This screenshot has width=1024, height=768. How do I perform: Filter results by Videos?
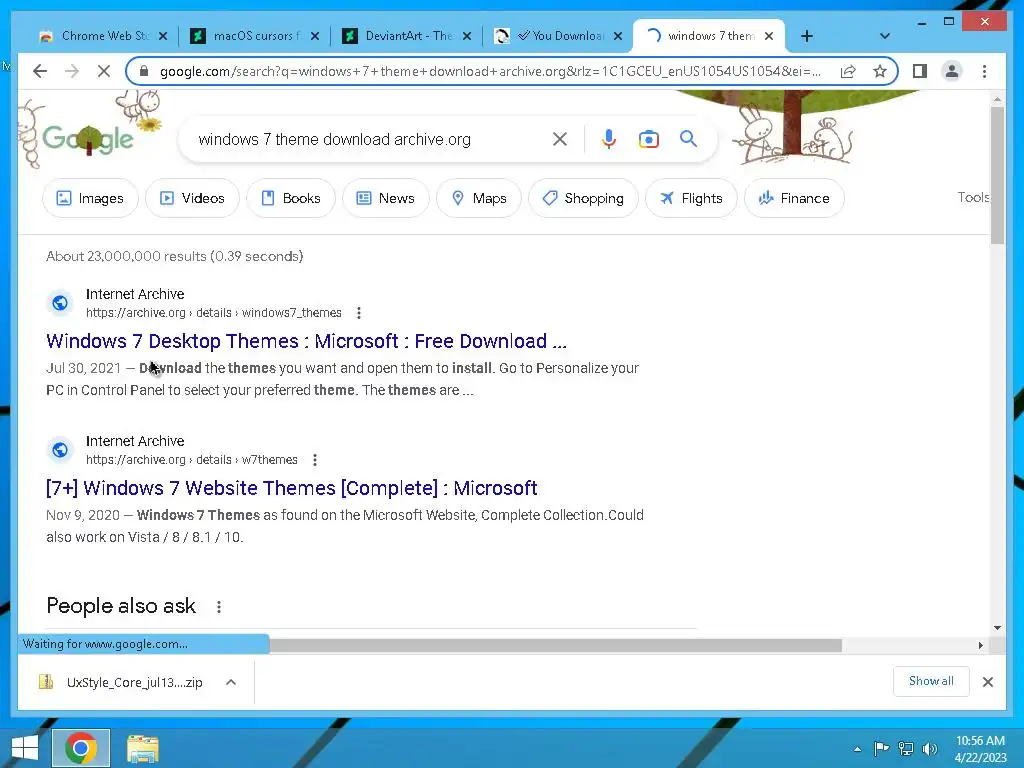pos(192,198)
